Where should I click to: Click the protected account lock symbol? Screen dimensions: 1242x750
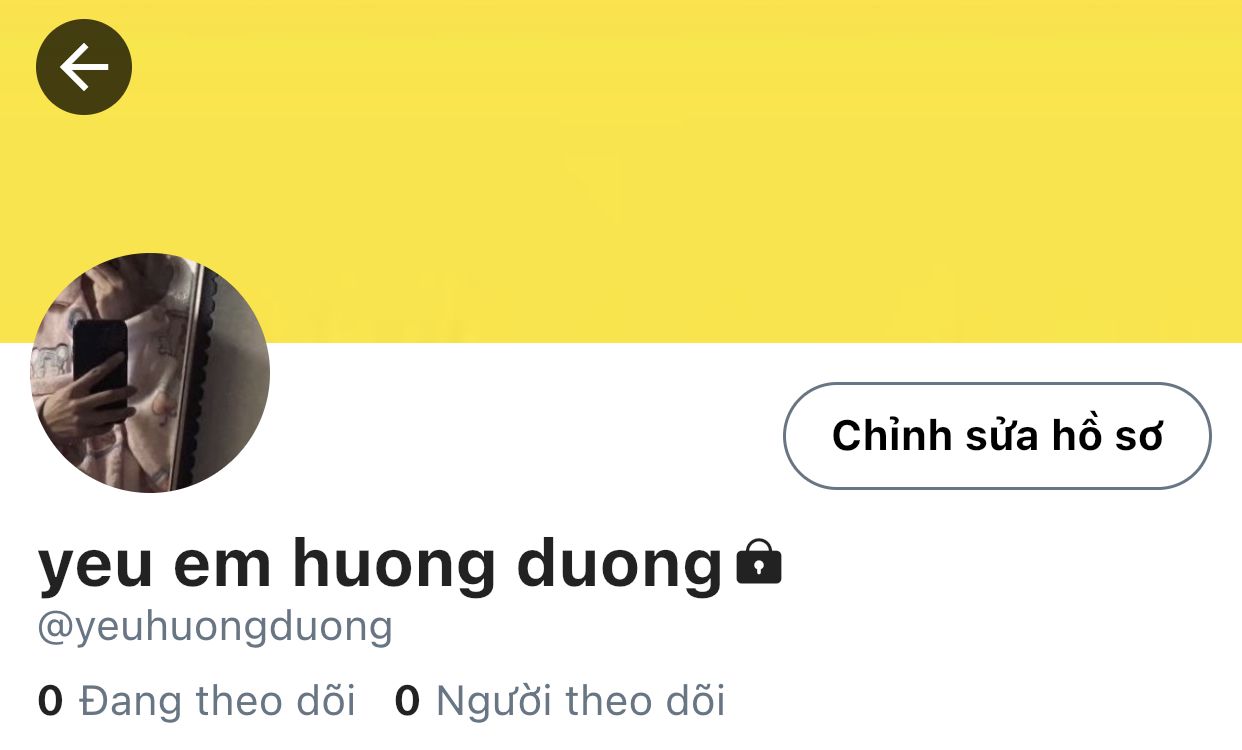759,562
